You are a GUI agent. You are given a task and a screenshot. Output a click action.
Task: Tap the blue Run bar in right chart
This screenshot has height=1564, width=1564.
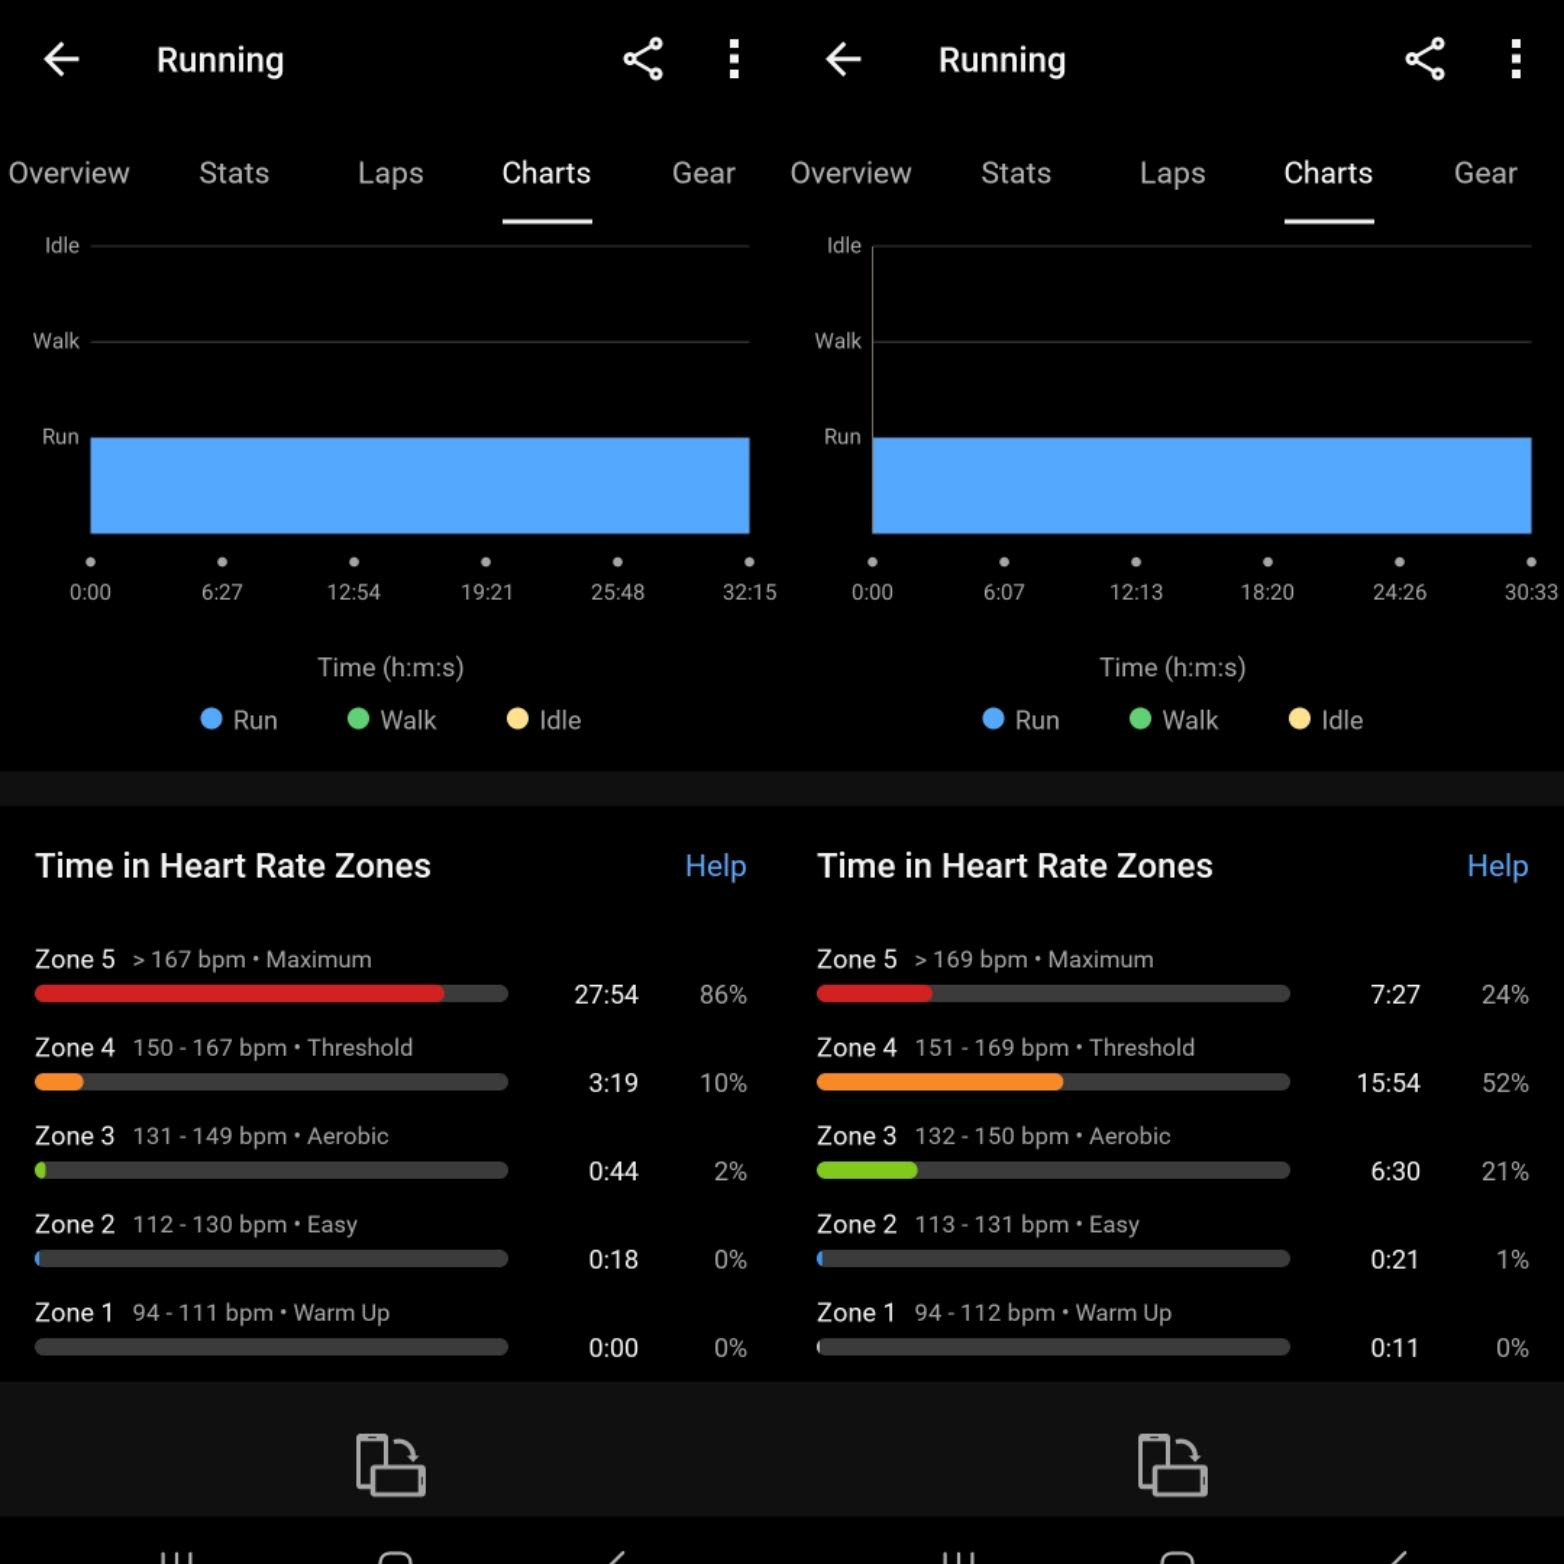1202,485
